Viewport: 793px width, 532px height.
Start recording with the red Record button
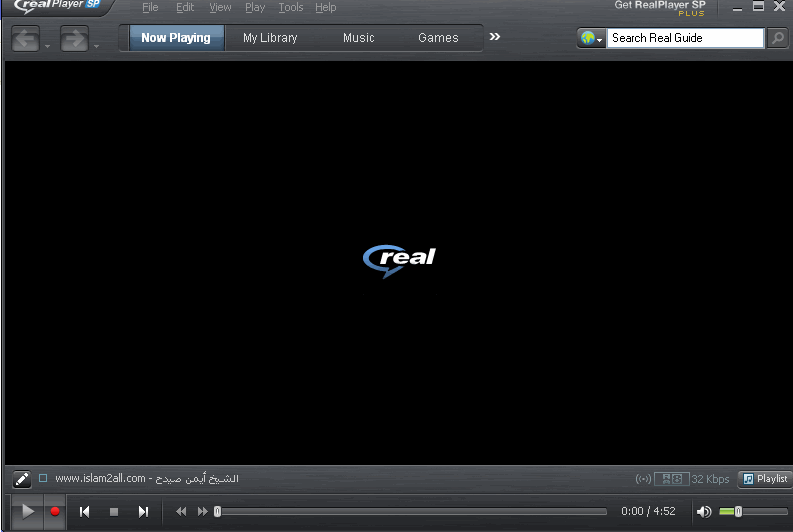(55, 512)
